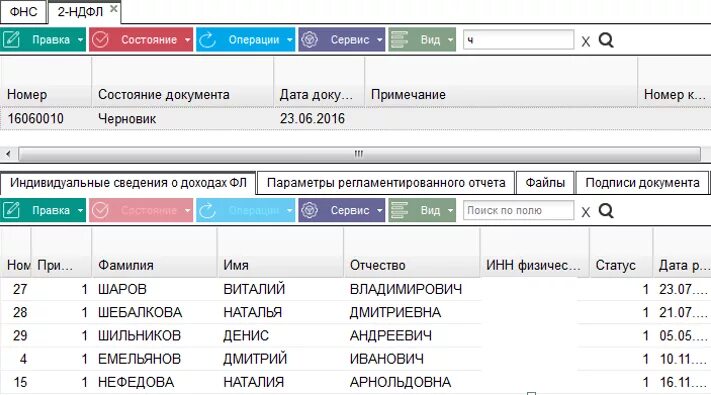Viewport: 711px width, 395px height.
Task: Click the lower Вид list layout icon
Action: [399, 210]
